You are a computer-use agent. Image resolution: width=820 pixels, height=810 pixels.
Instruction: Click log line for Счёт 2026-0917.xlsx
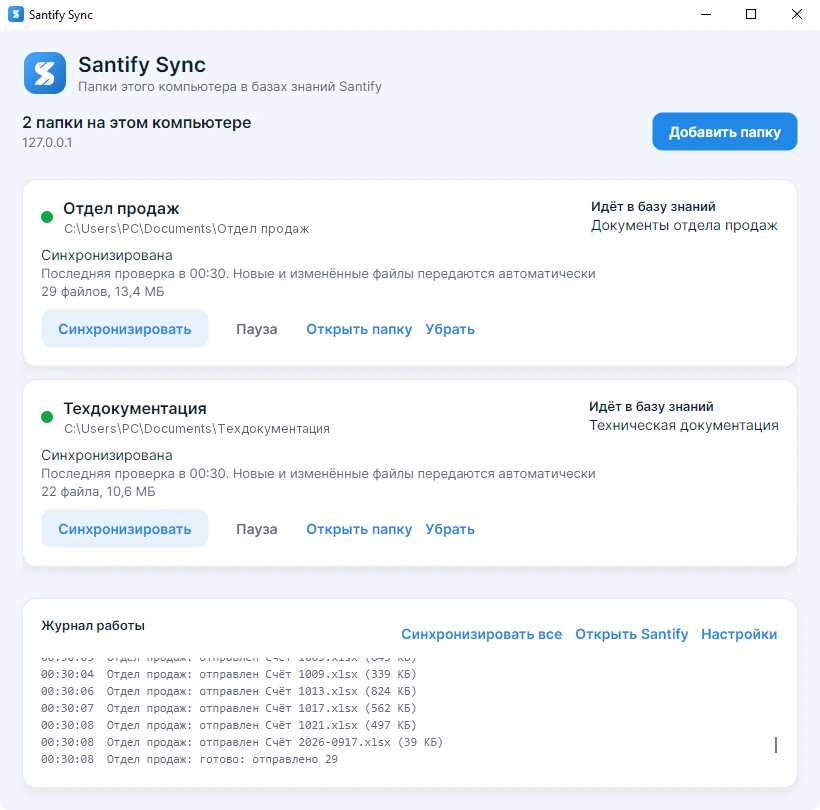(242, 742)
